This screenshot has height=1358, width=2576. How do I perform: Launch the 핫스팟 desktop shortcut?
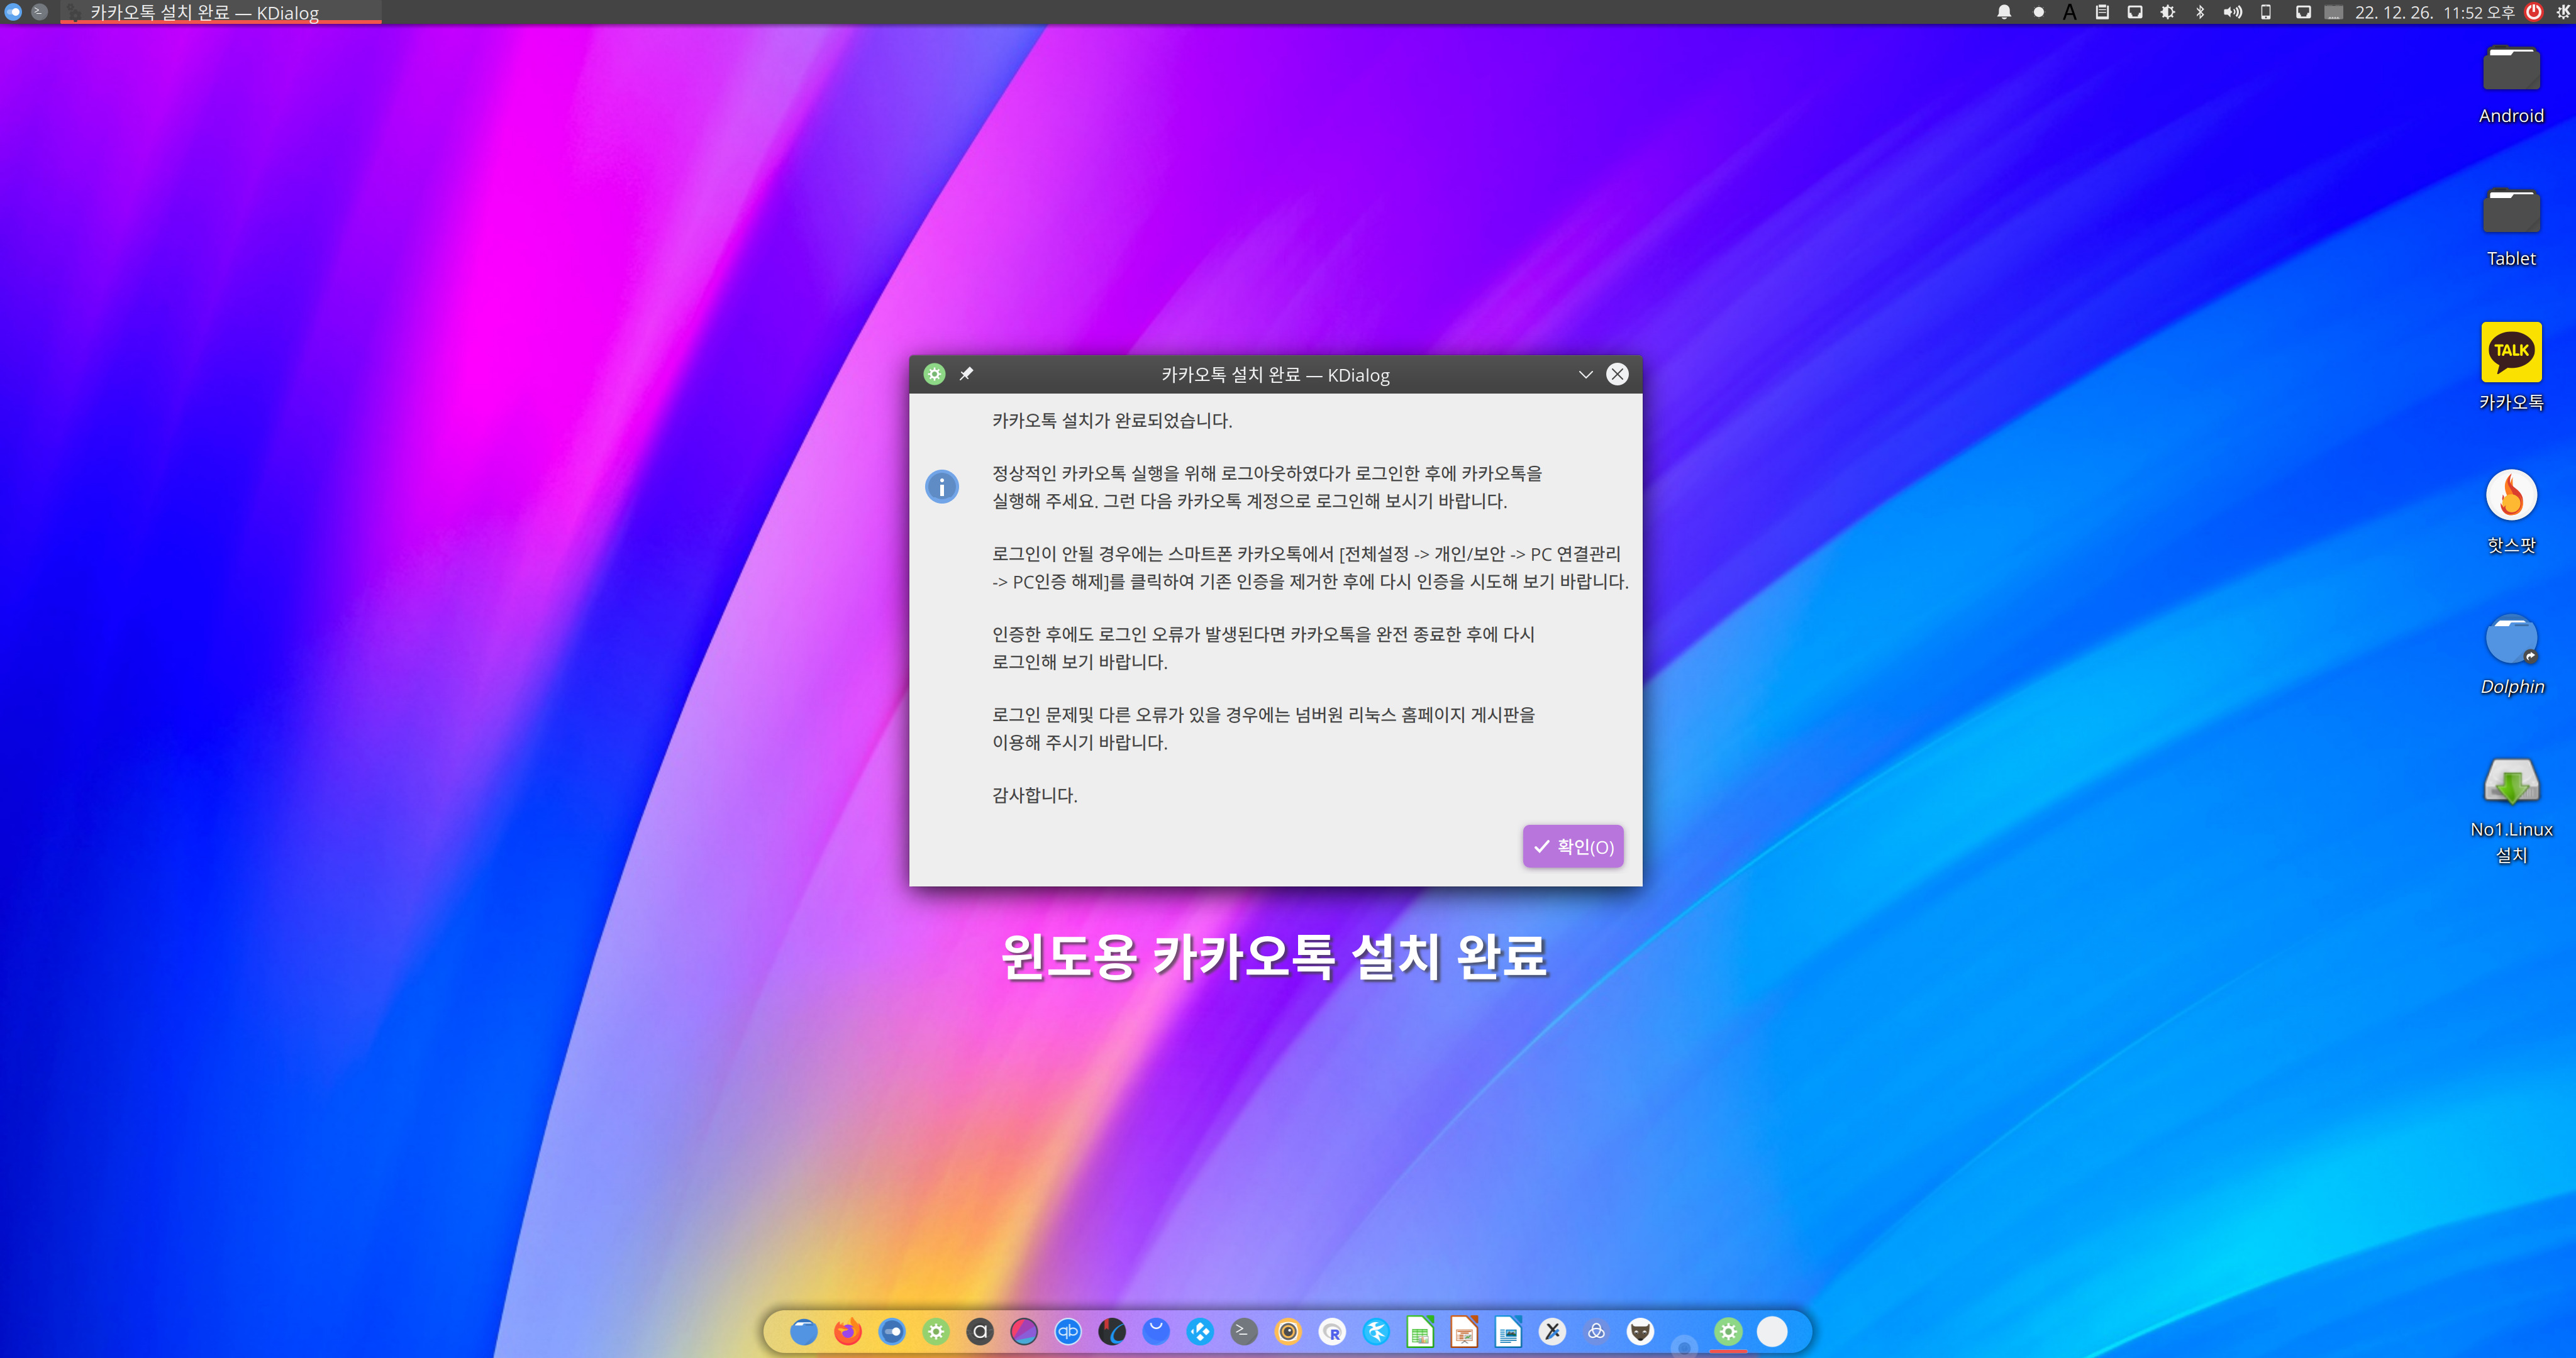[2511, 512]
